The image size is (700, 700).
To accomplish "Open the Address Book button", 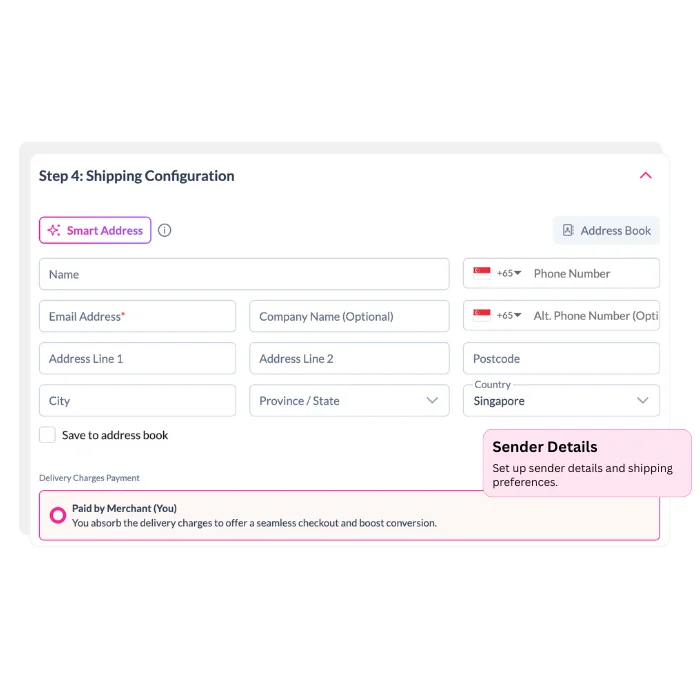I will (x=606, y=231).
